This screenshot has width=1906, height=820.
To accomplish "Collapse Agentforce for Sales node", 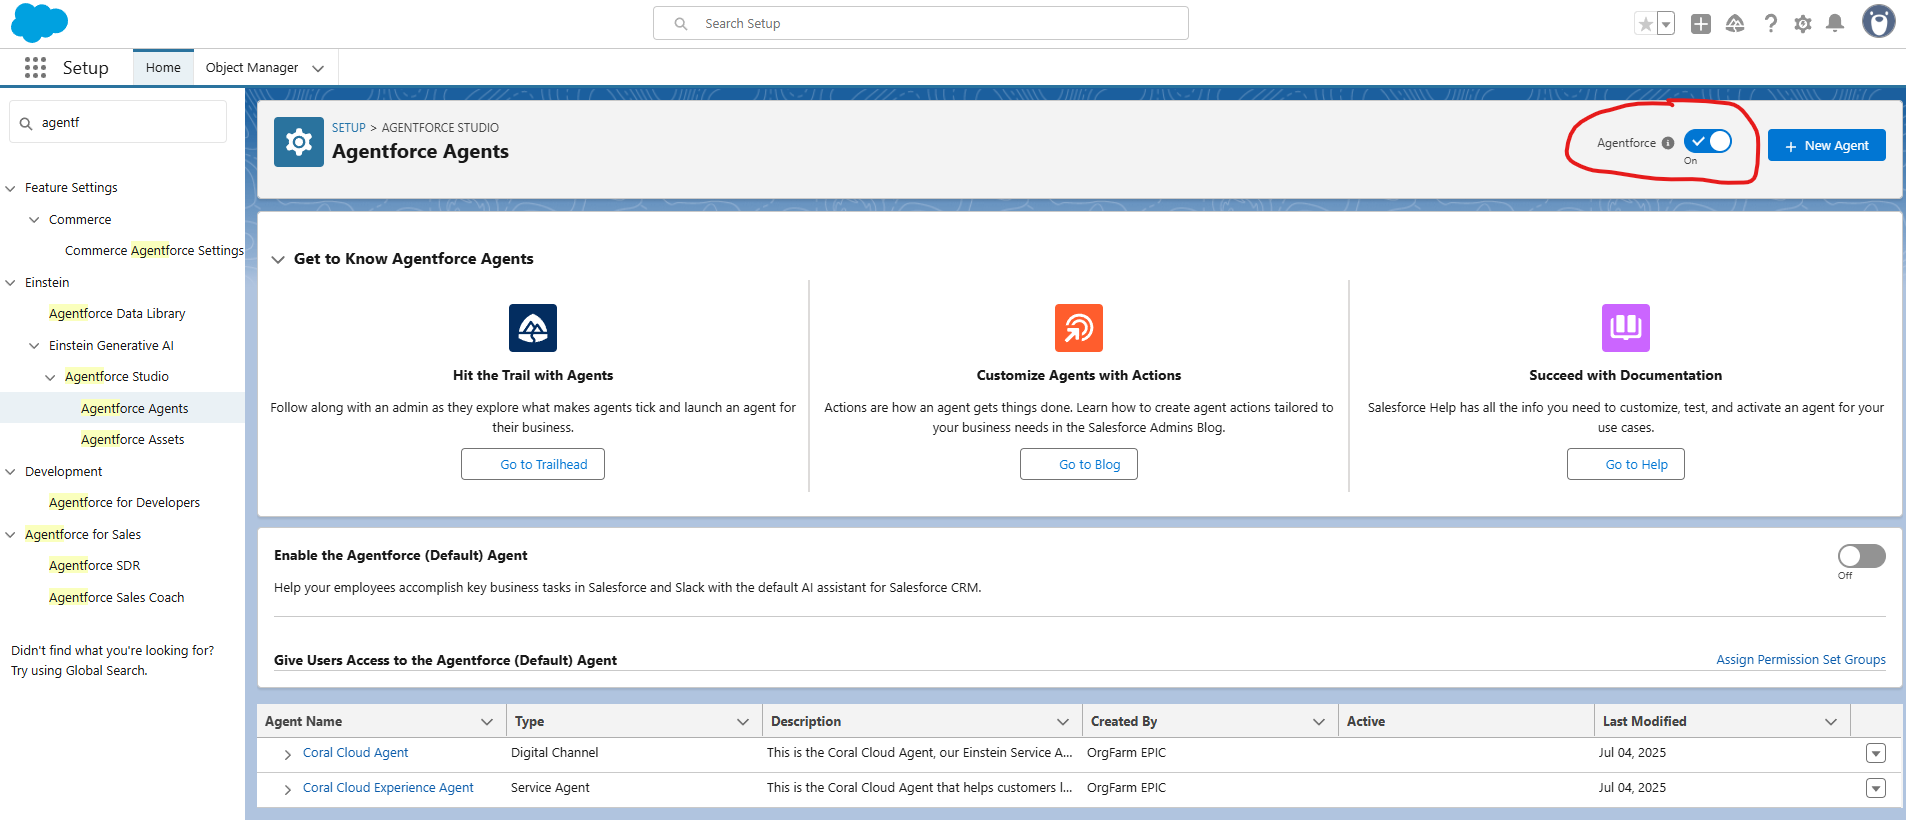I will [11, 535].
